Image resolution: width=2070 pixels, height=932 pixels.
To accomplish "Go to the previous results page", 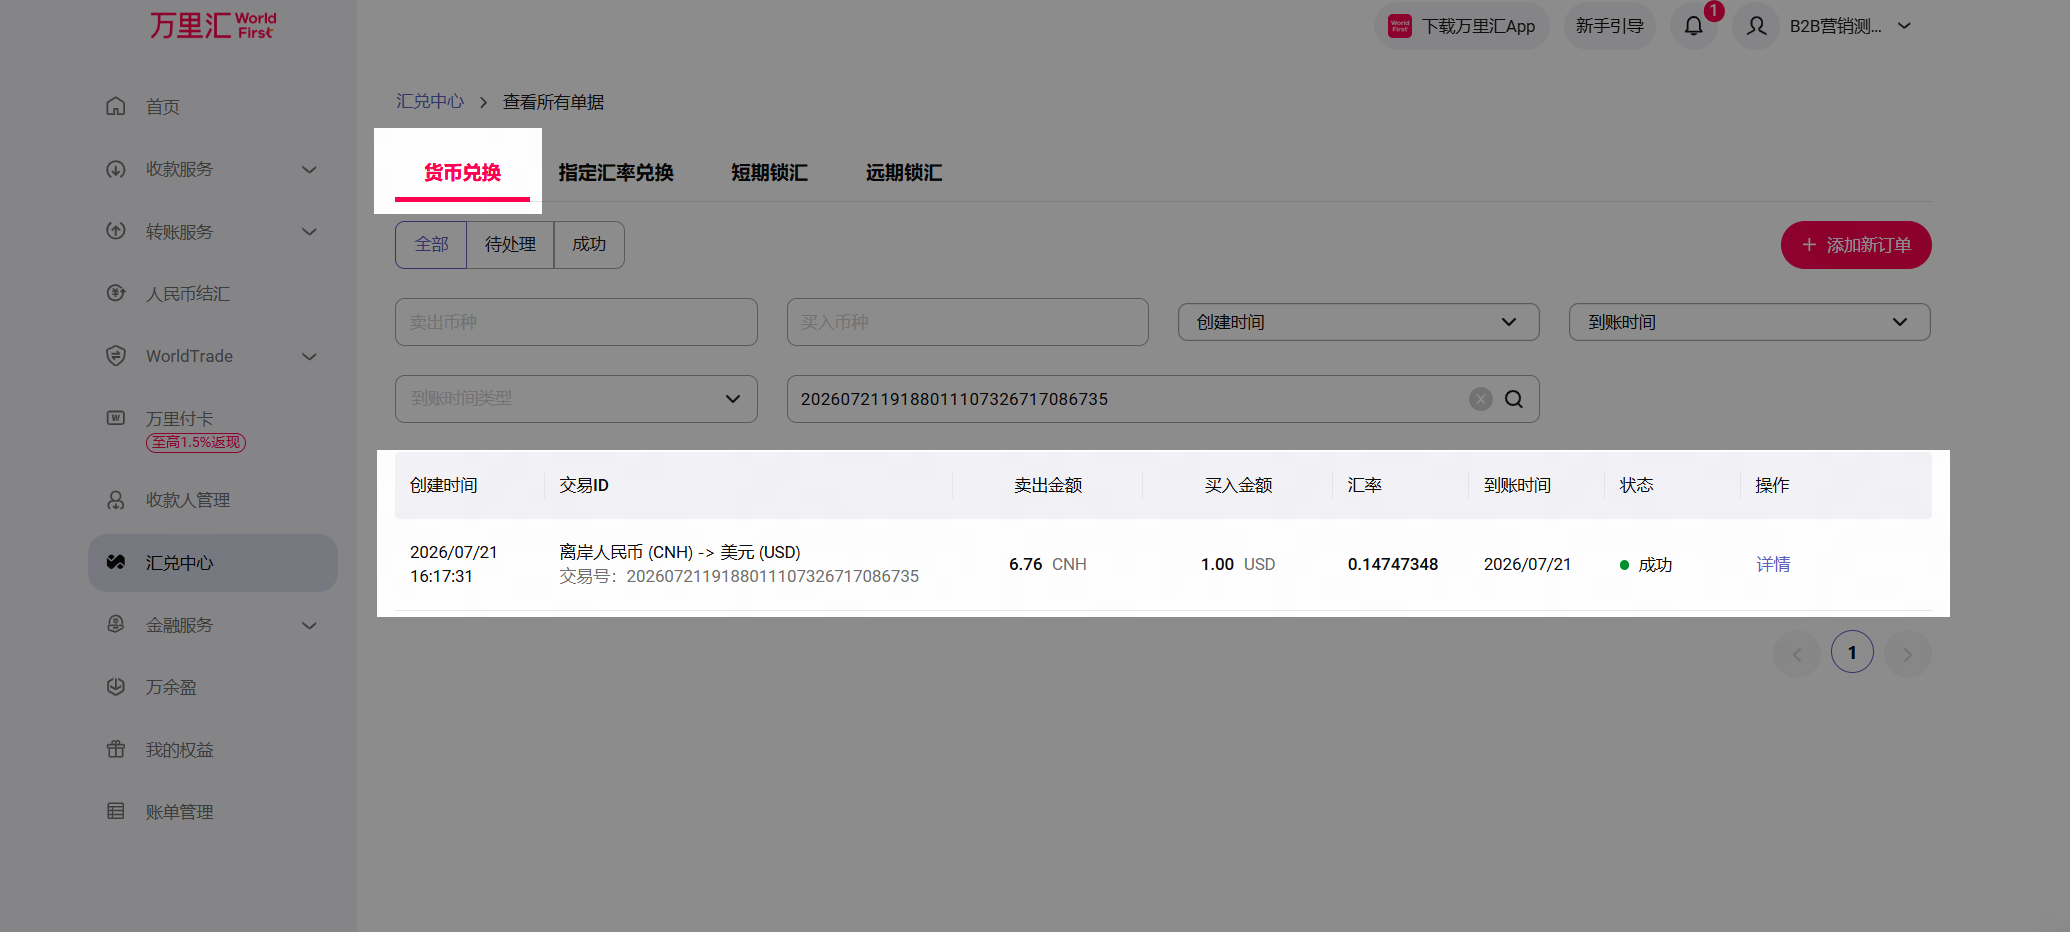I will (1797, 654).
